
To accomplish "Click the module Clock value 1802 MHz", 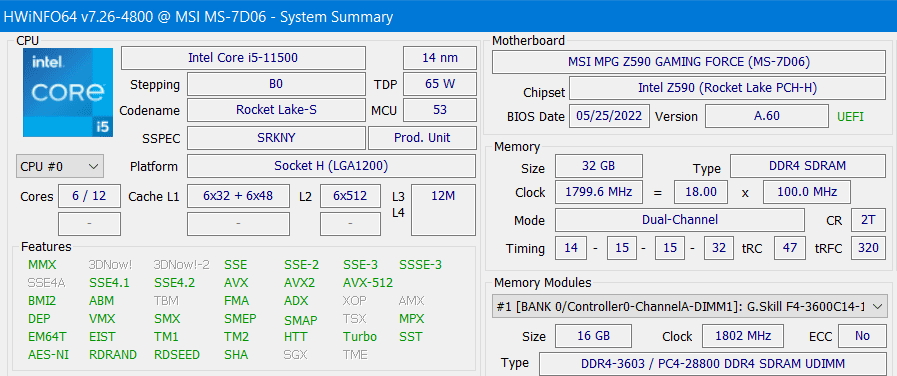I will pyautogui.click(x=743, y=335).
